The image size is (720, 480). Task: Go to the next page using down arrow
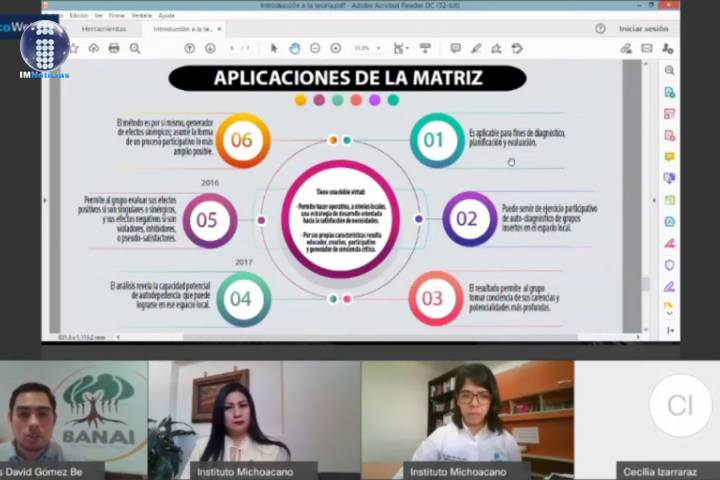click(209, 48)
